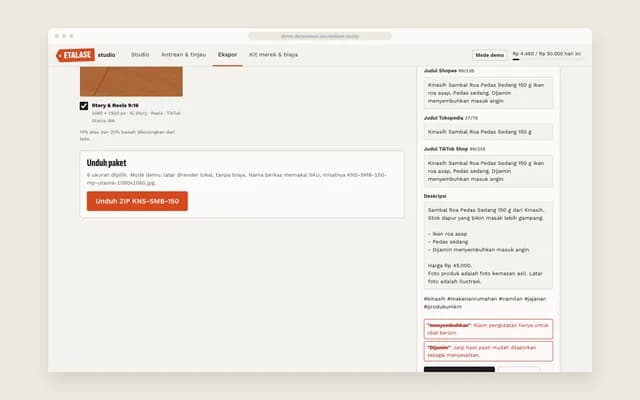
Task: Click the black button below the warnings
Action: click(459, 369)
